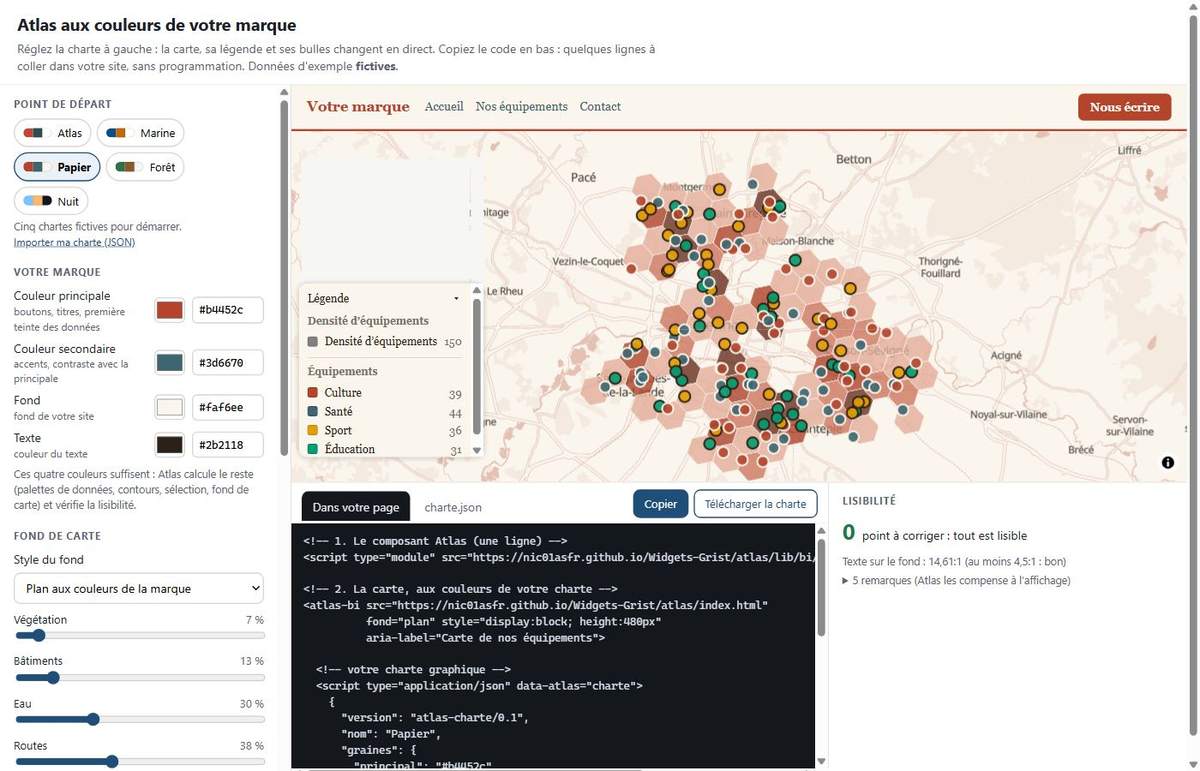Viewport: 1200px width, 771px height.
Task: Click the Thorigné-Fouillard map label
Action: 940,267
